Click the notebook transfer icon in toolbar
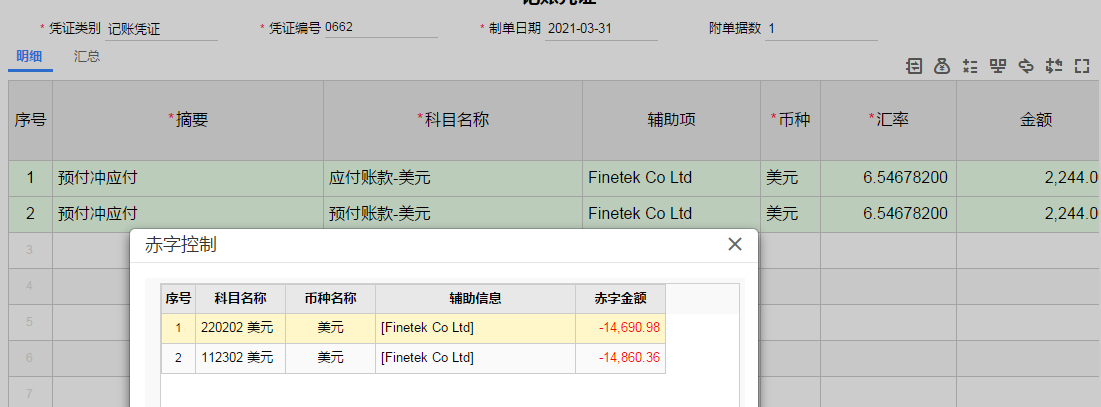 tap(914, 66)
